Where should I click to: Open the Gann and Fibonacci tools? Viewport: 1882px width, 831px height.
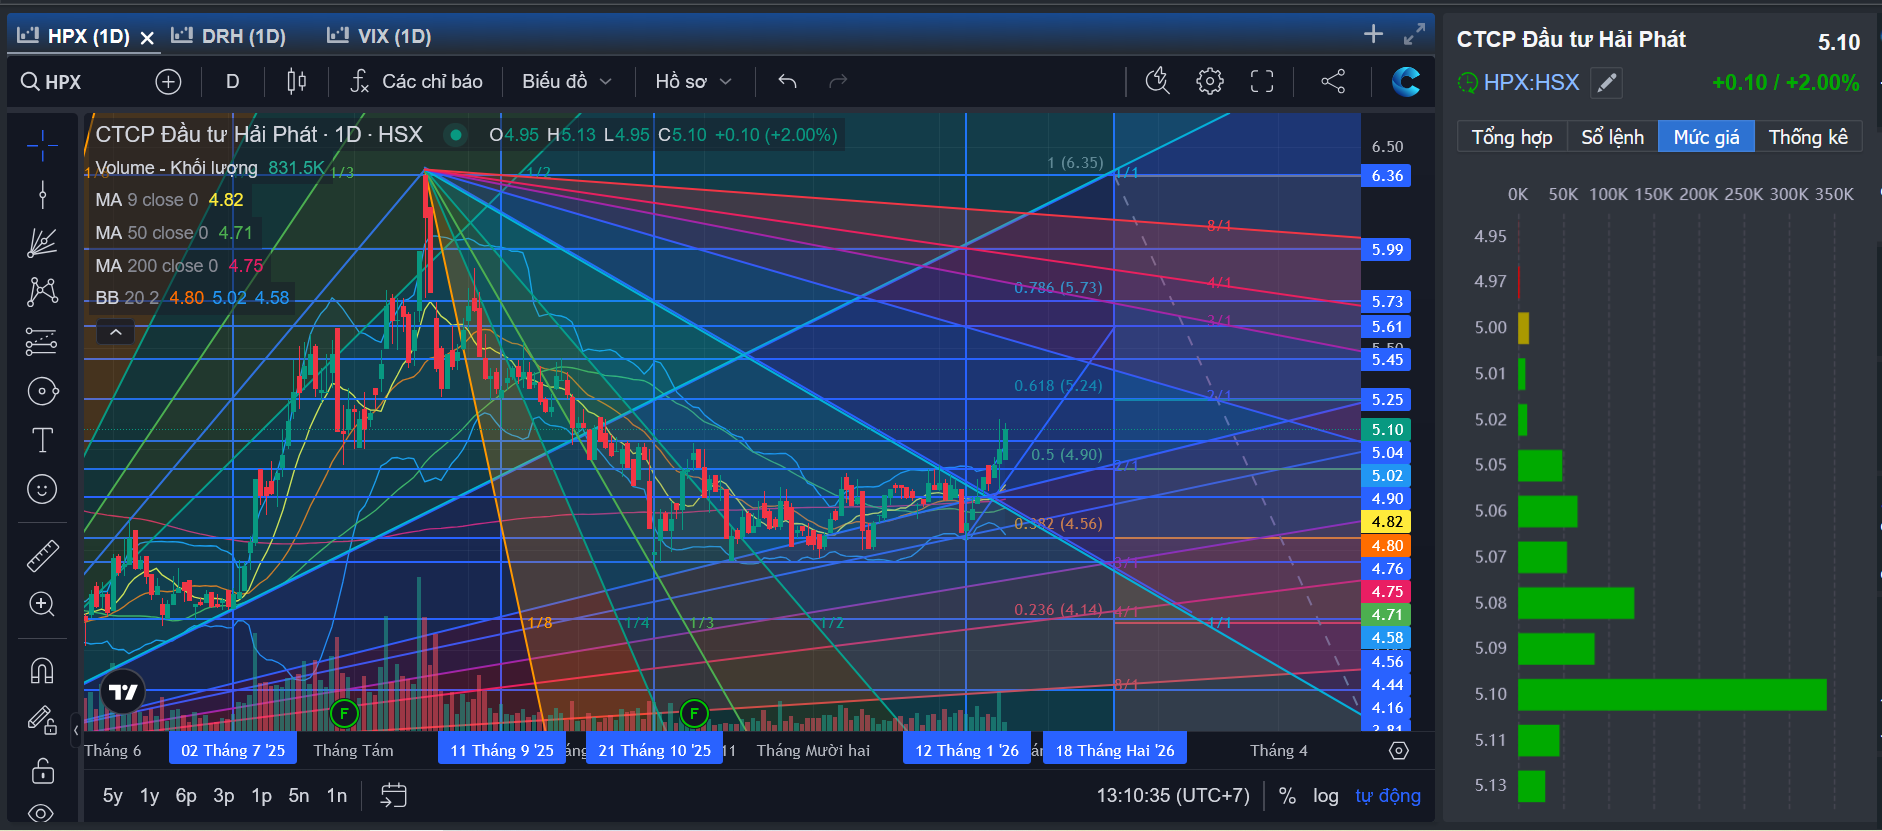(x=42, y=243)
